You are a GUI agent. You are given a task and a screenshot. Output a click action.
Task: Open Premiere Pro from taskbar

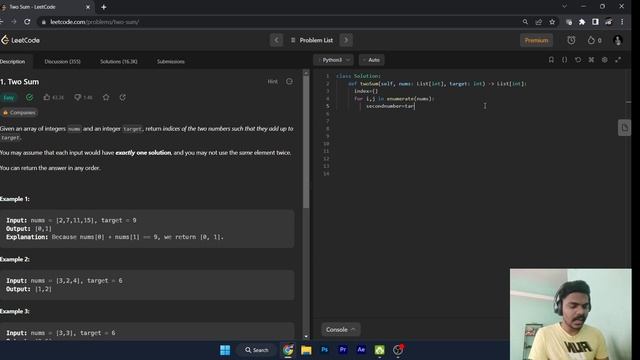click(343, 350)
